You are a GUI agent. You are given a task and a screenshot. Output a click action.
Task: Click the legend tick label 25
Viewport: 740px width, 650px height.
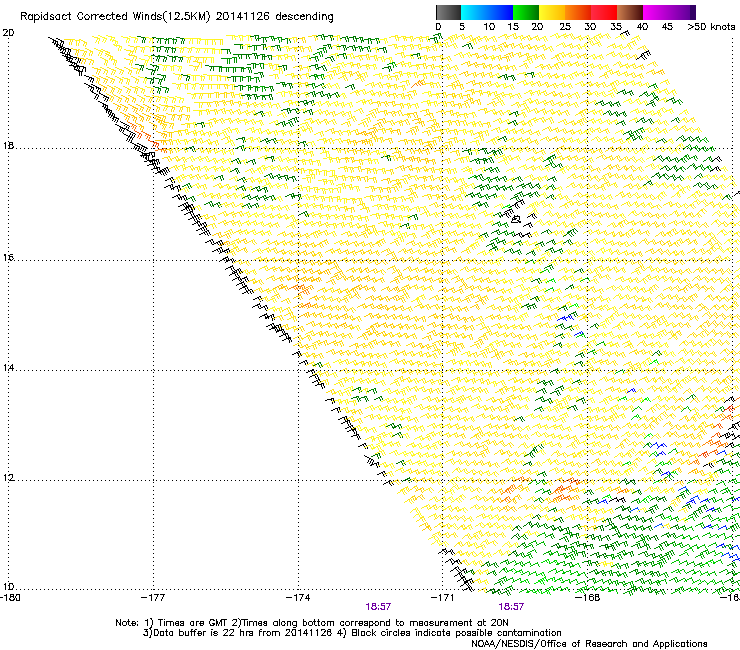(x=565, y=27)
